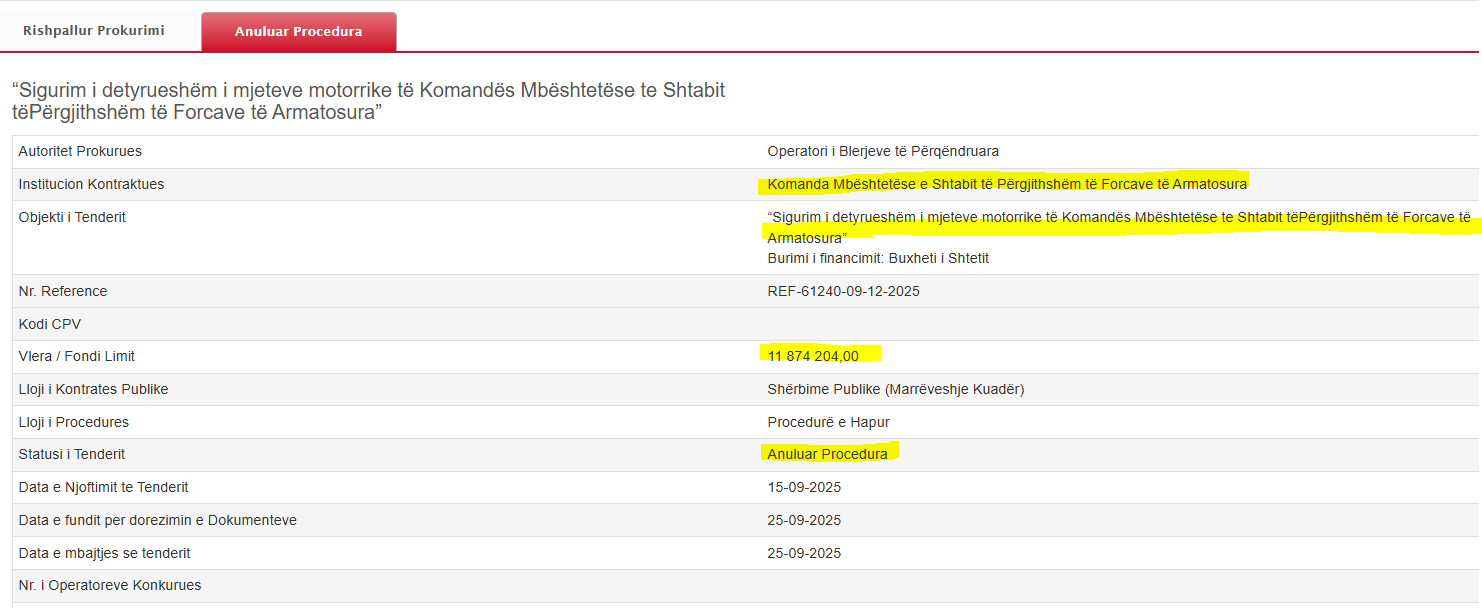Viewport: 1482px width, 608px height.
Task: Click the Burimi i financimit text line
Action: click(878, 258)
